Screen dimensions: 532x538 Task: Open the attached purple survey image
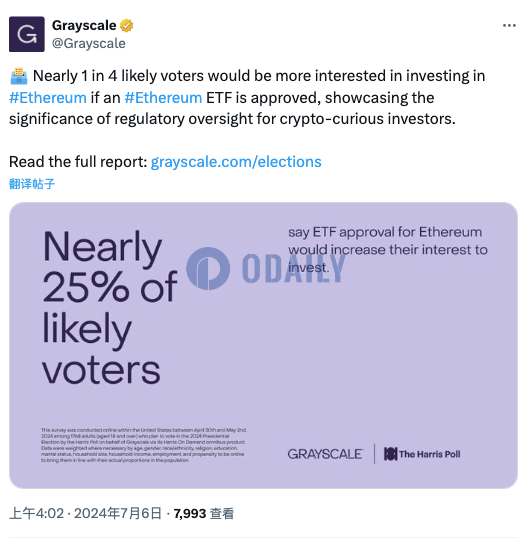[263, 345]
